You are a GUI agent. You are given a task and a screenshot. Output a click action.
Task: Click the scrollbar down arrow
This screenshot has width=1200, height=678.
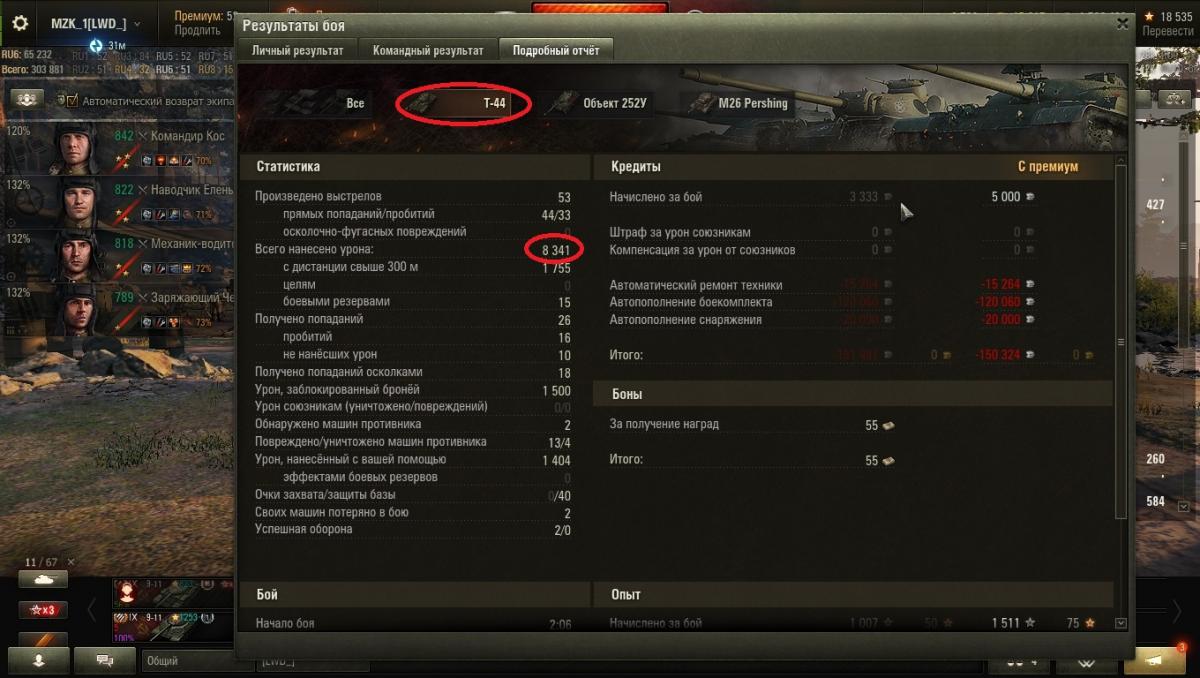pyautogui.click(x=1121, y=623)
